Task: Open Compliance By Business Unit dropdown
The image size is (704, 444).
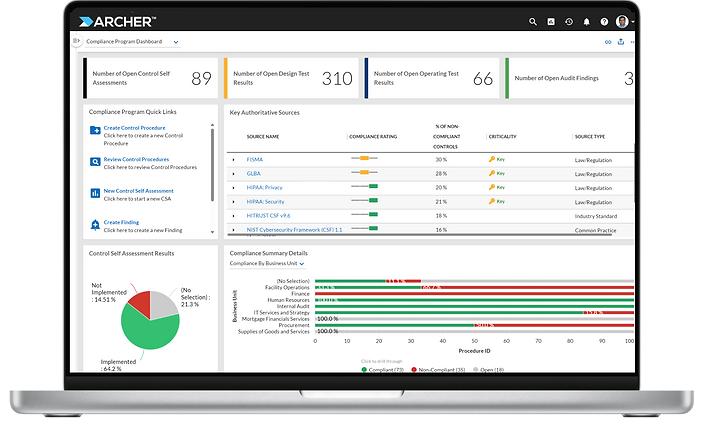Action: [267, 264]
